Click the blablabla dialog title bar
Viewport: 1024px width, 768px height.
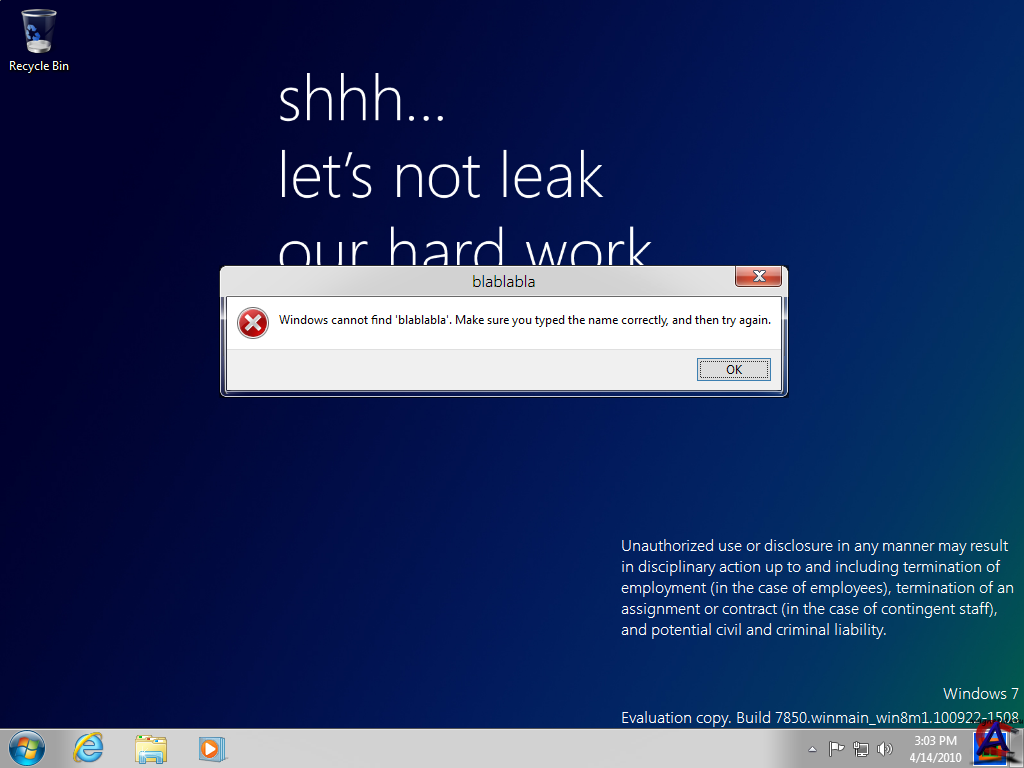point(503,281)
